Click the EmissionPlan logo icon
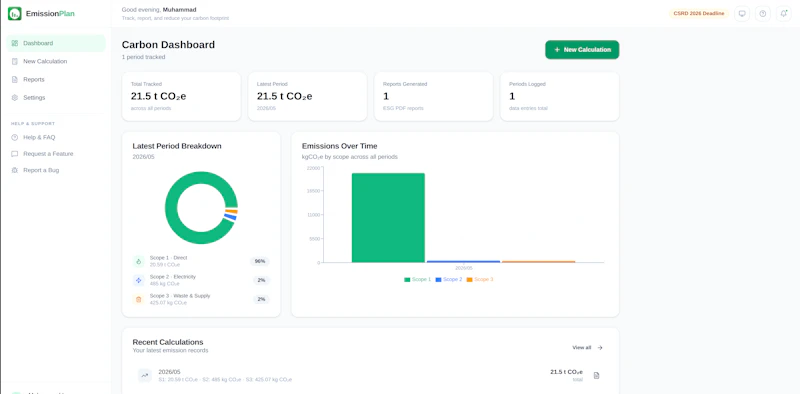 14,14
